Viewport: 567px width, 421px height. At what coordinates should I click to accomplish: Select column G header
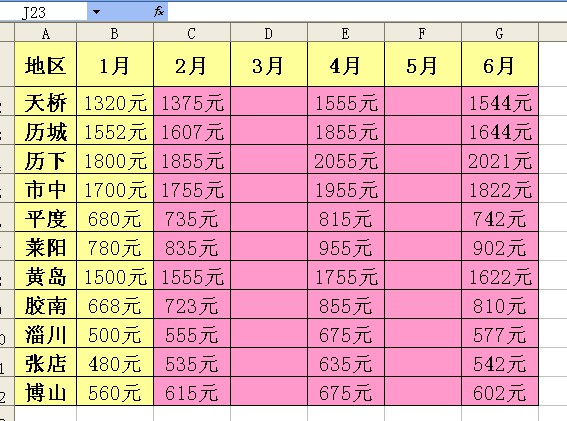click(x=500, y=33)
